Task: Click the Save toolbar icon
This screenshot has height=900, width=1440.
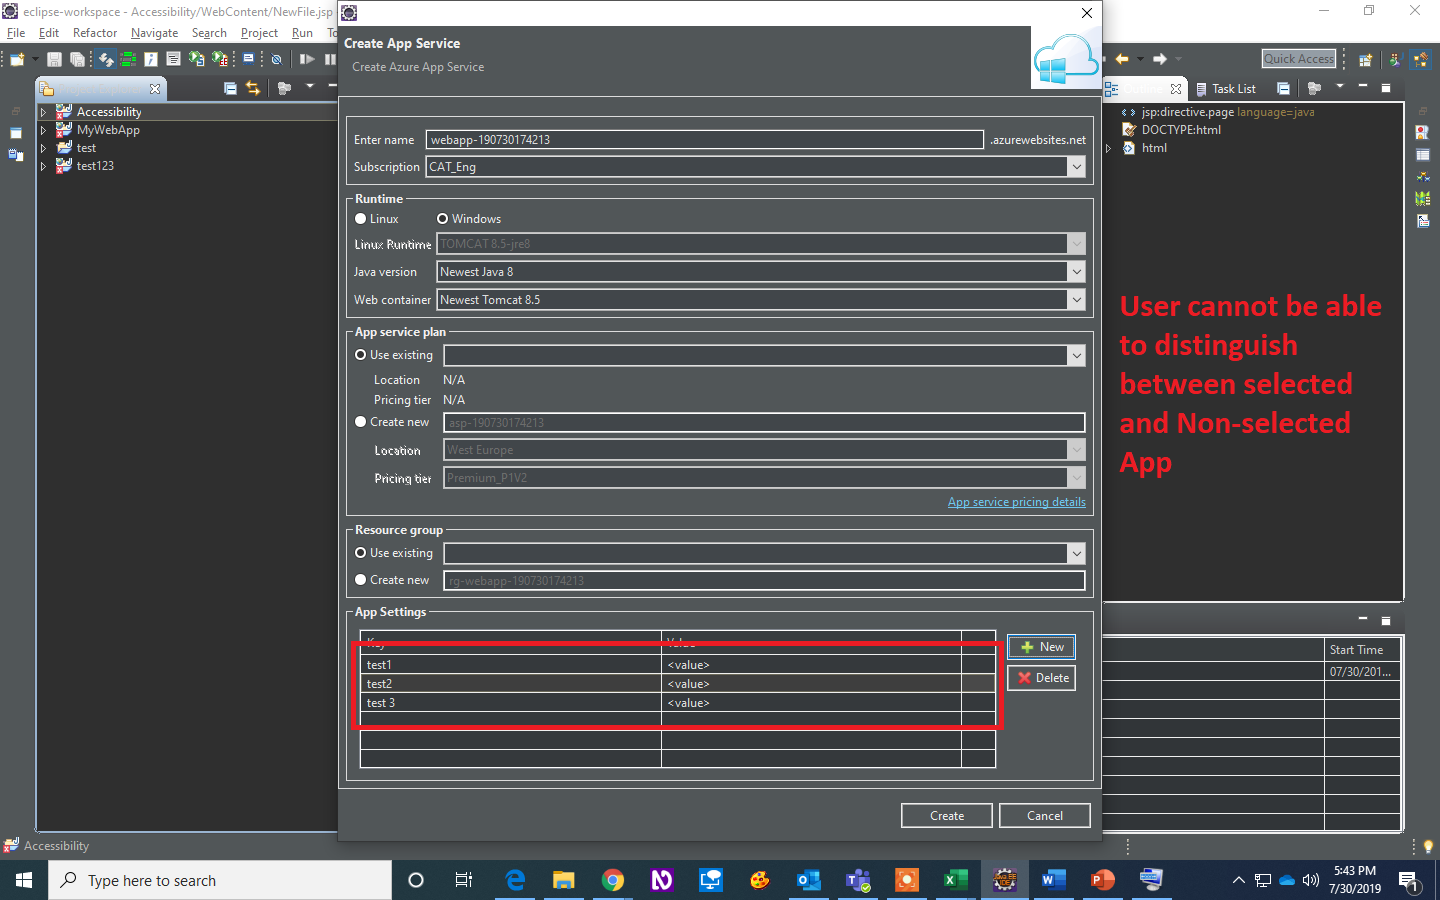Action: click(x=53, y=59)
